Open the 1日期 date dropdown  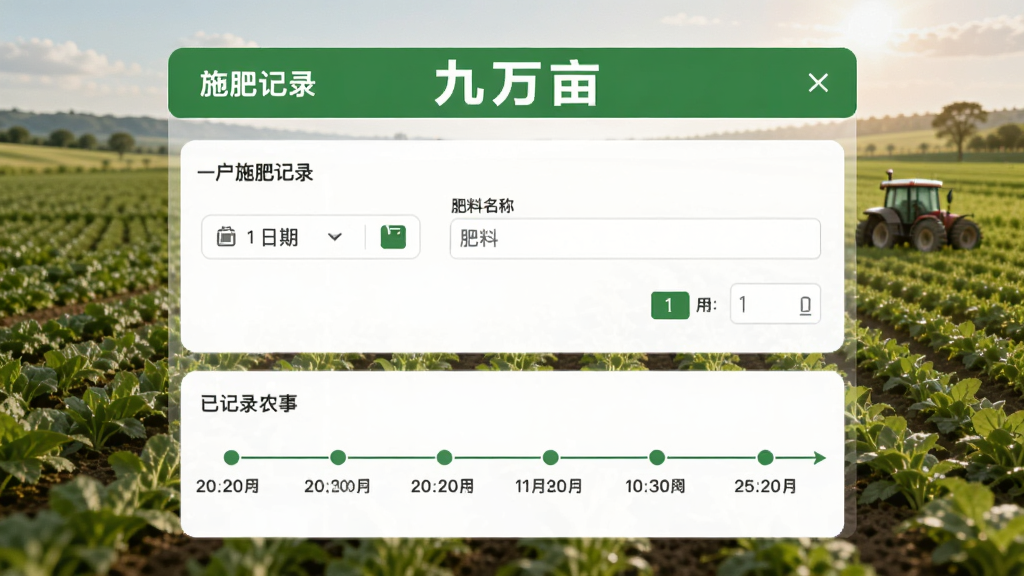(x=335, y=237)
